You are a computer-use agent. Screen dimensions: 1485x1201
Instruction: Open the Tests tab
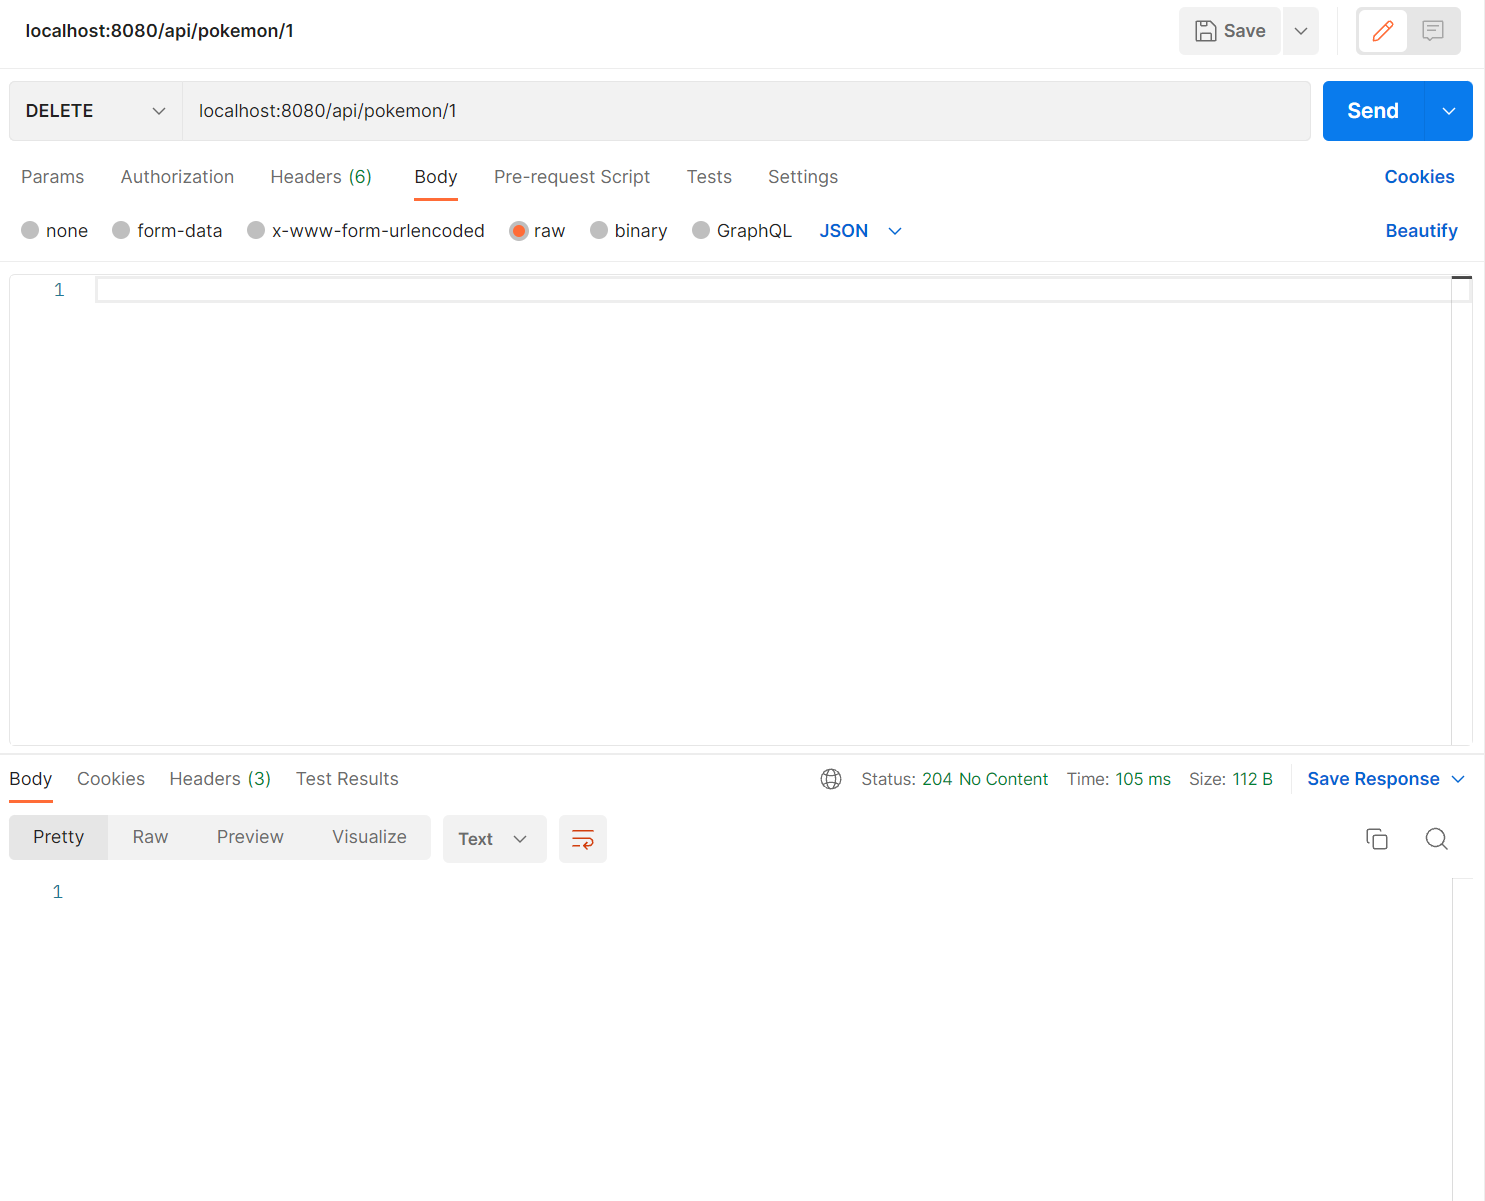click(709, 176)
